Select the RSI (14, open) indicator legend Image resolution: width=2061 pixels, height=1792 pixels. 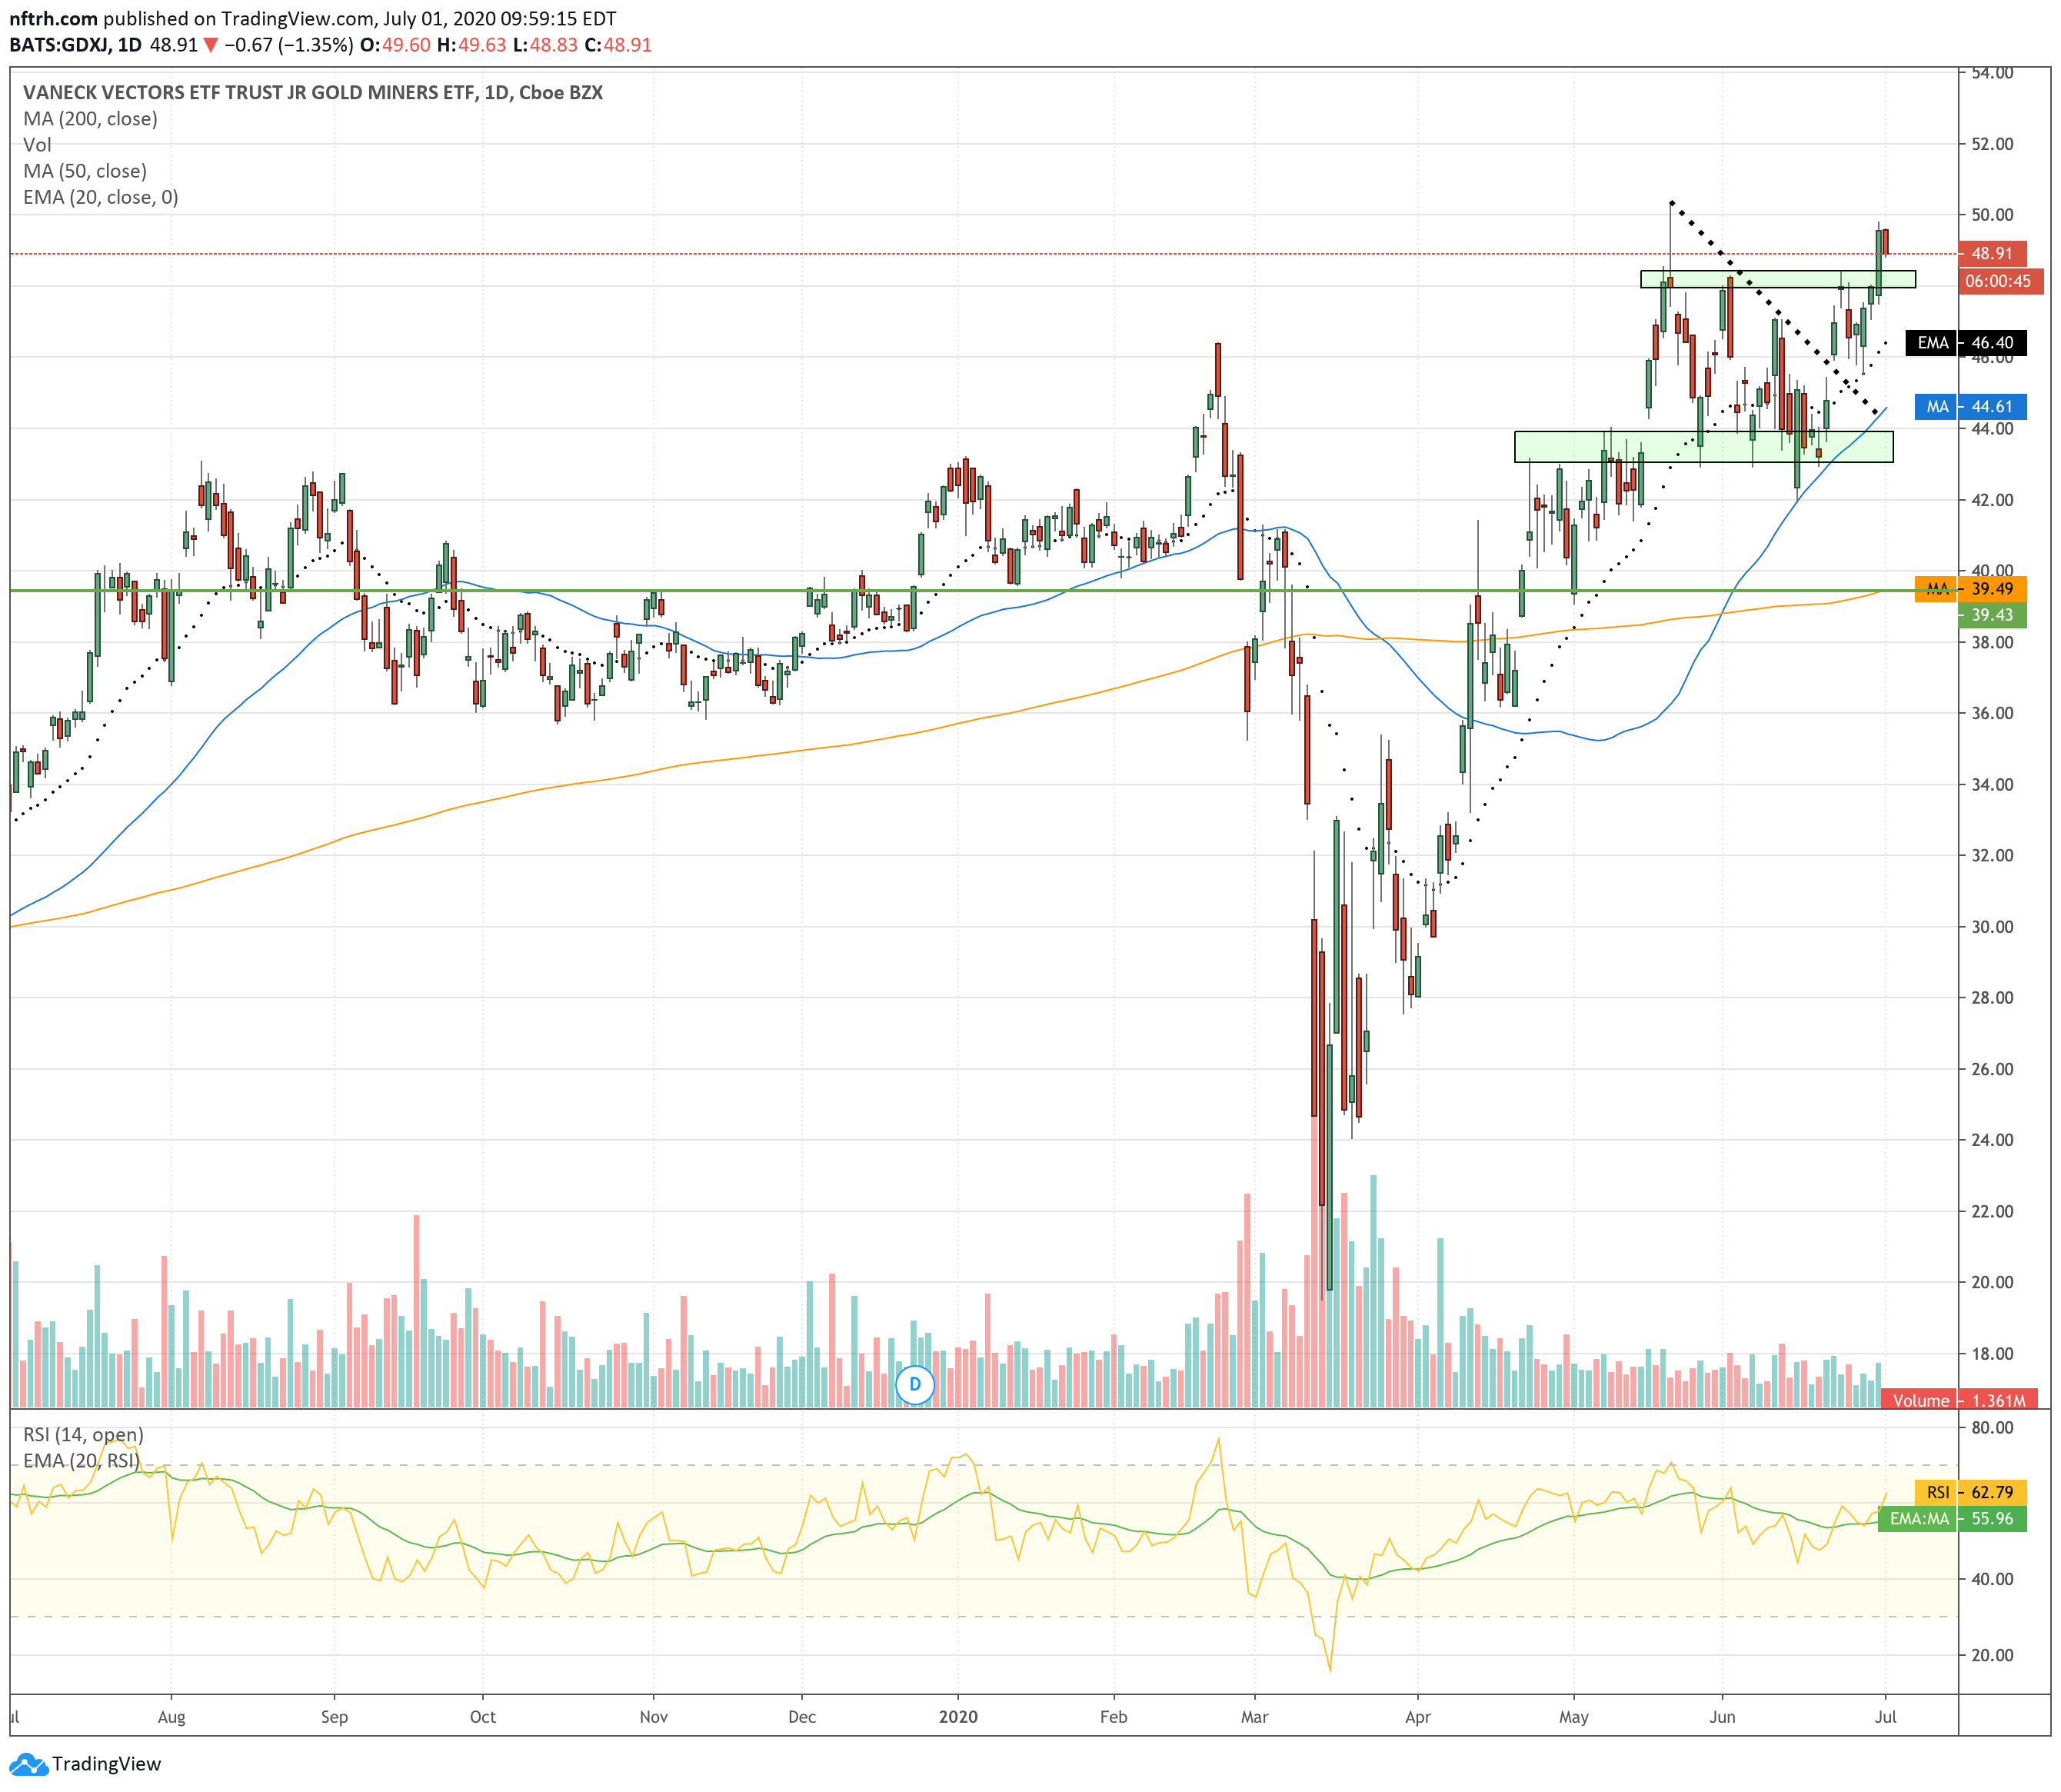pos(83,1435)
